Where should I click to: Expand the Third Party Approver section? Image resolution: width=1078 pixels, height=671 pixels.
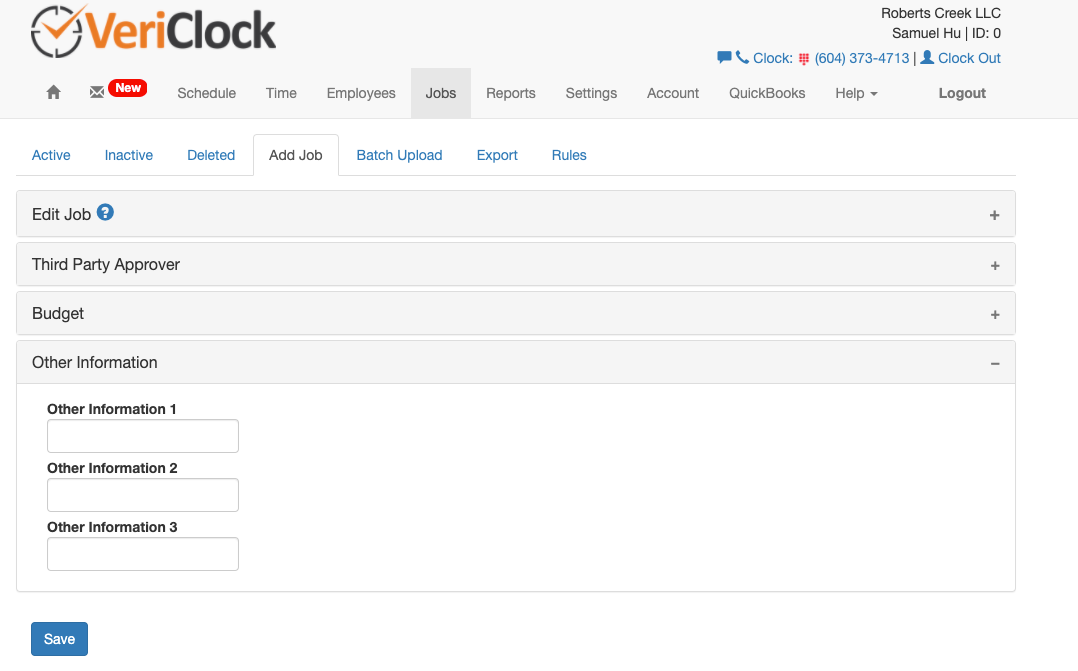[994, 264]
